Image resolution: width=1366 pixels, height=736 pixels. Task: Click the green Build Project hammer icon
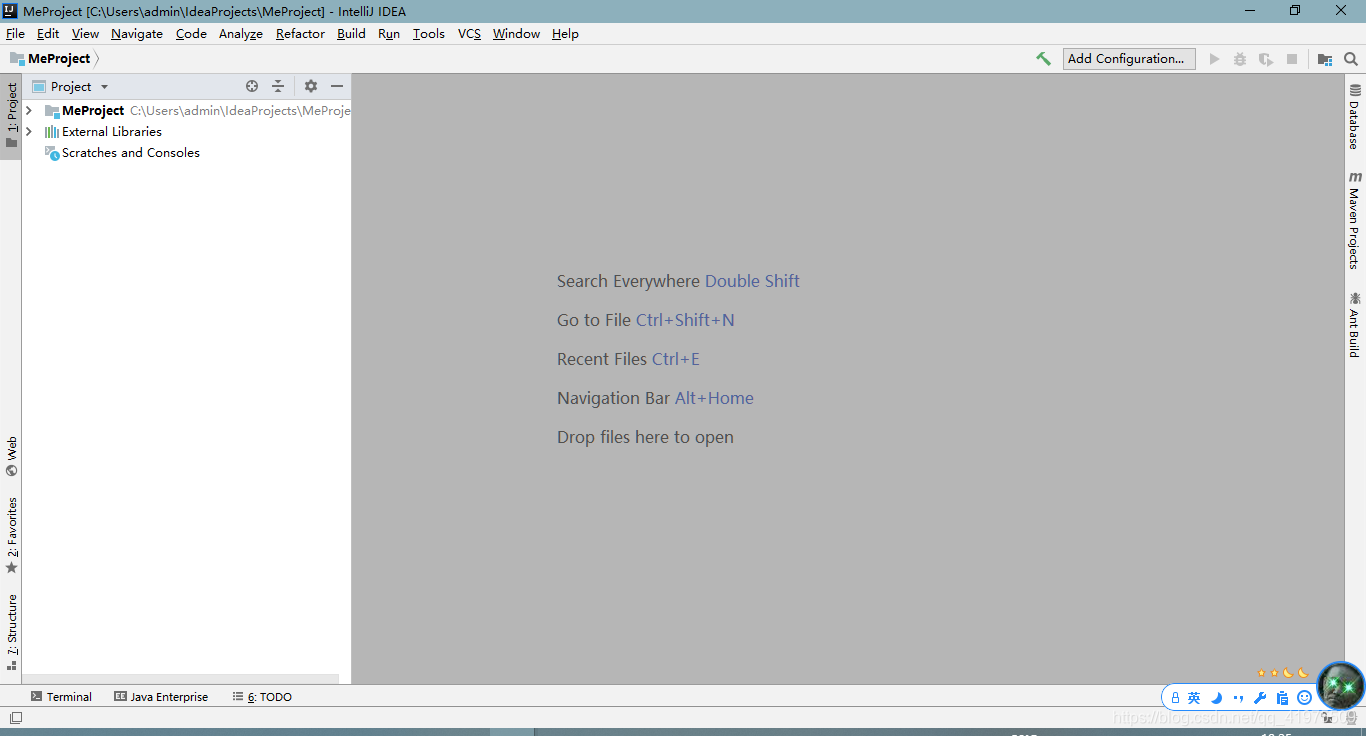coord(1043,59)
